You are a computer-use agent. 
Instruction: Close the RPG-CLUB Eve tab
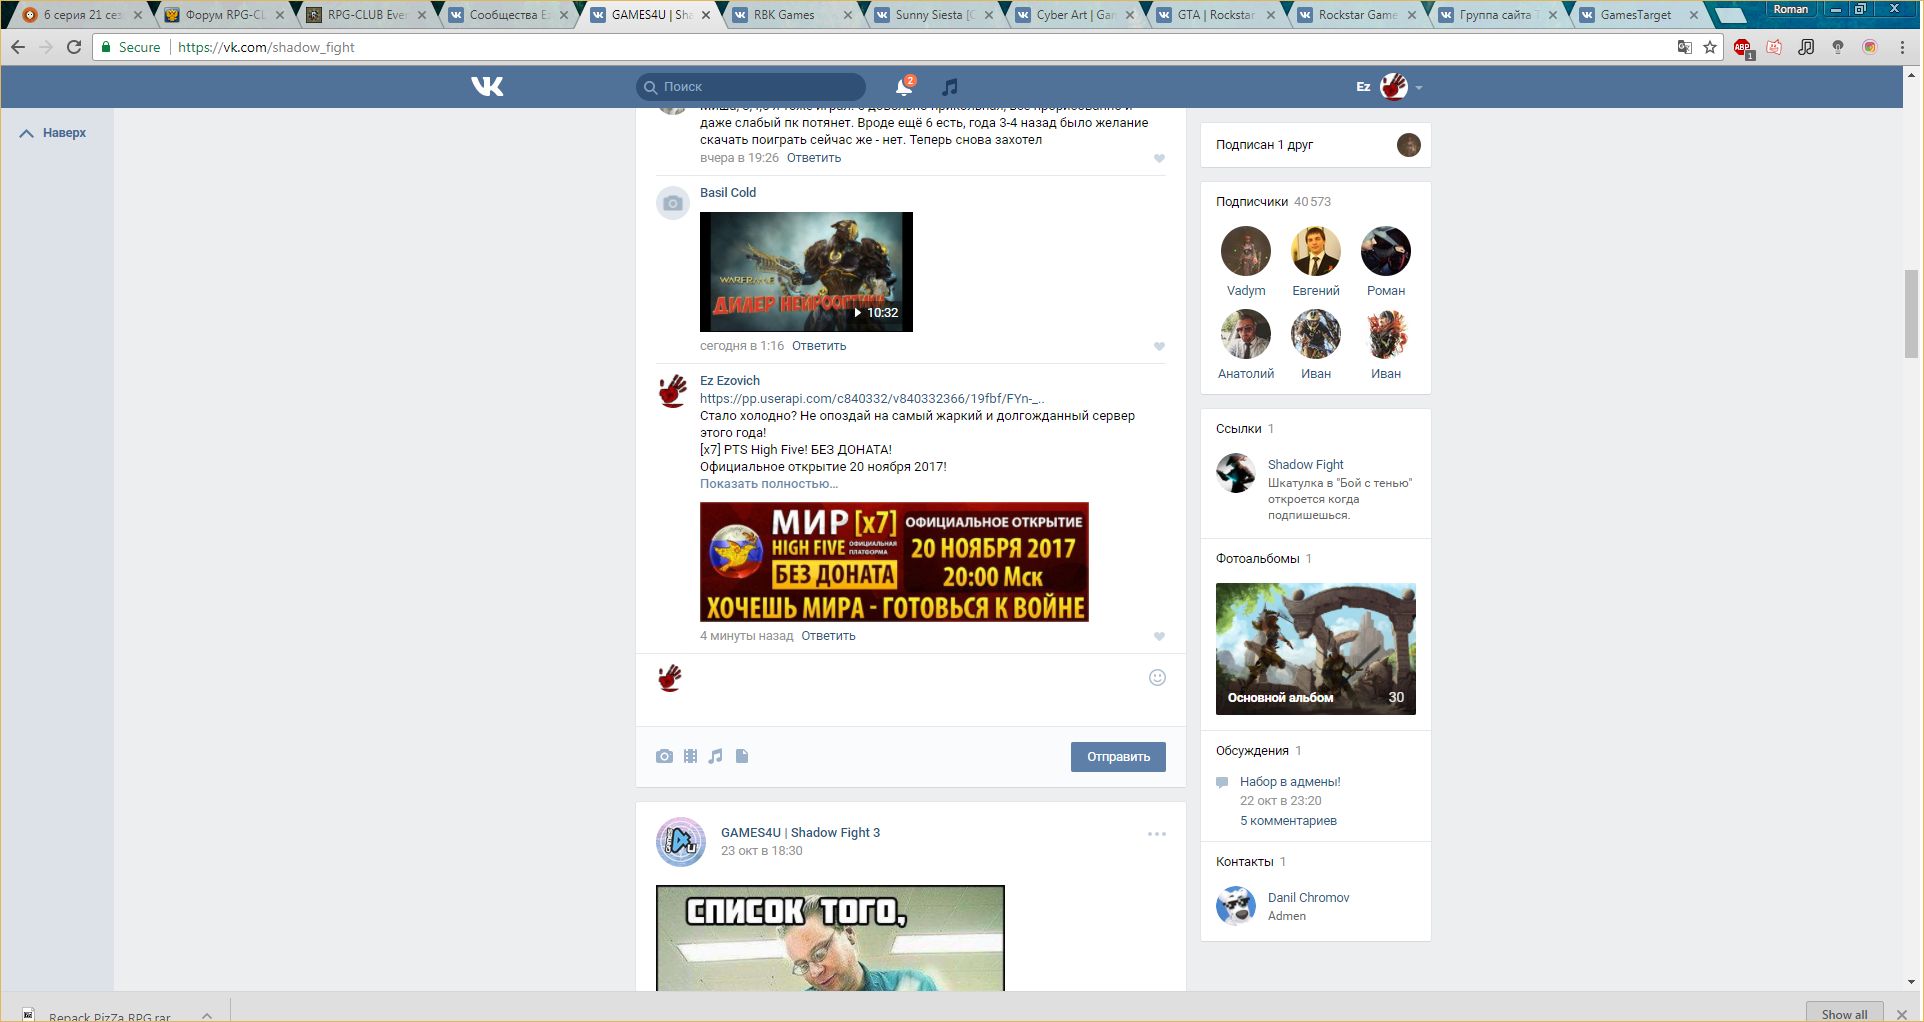tap(422, 15)
